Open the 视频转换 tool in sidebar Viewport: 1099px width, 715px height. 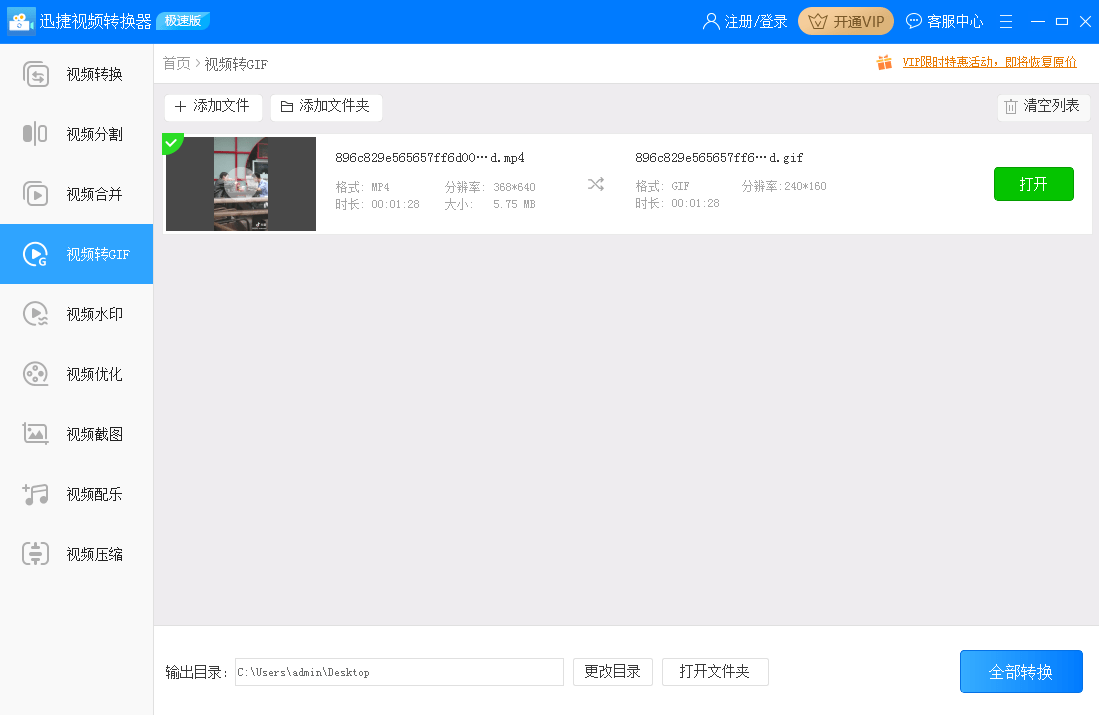[76, 73]
